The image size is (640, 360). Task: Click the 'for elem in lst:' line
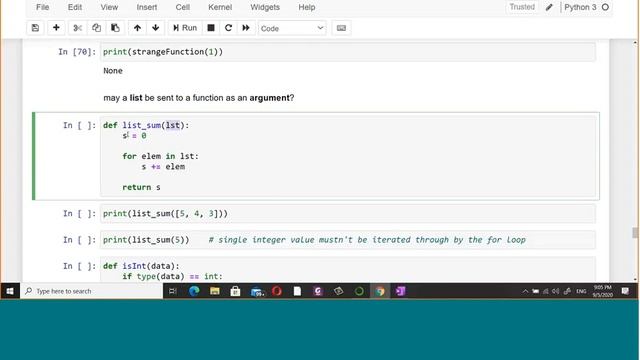click(x=160, y=156)
